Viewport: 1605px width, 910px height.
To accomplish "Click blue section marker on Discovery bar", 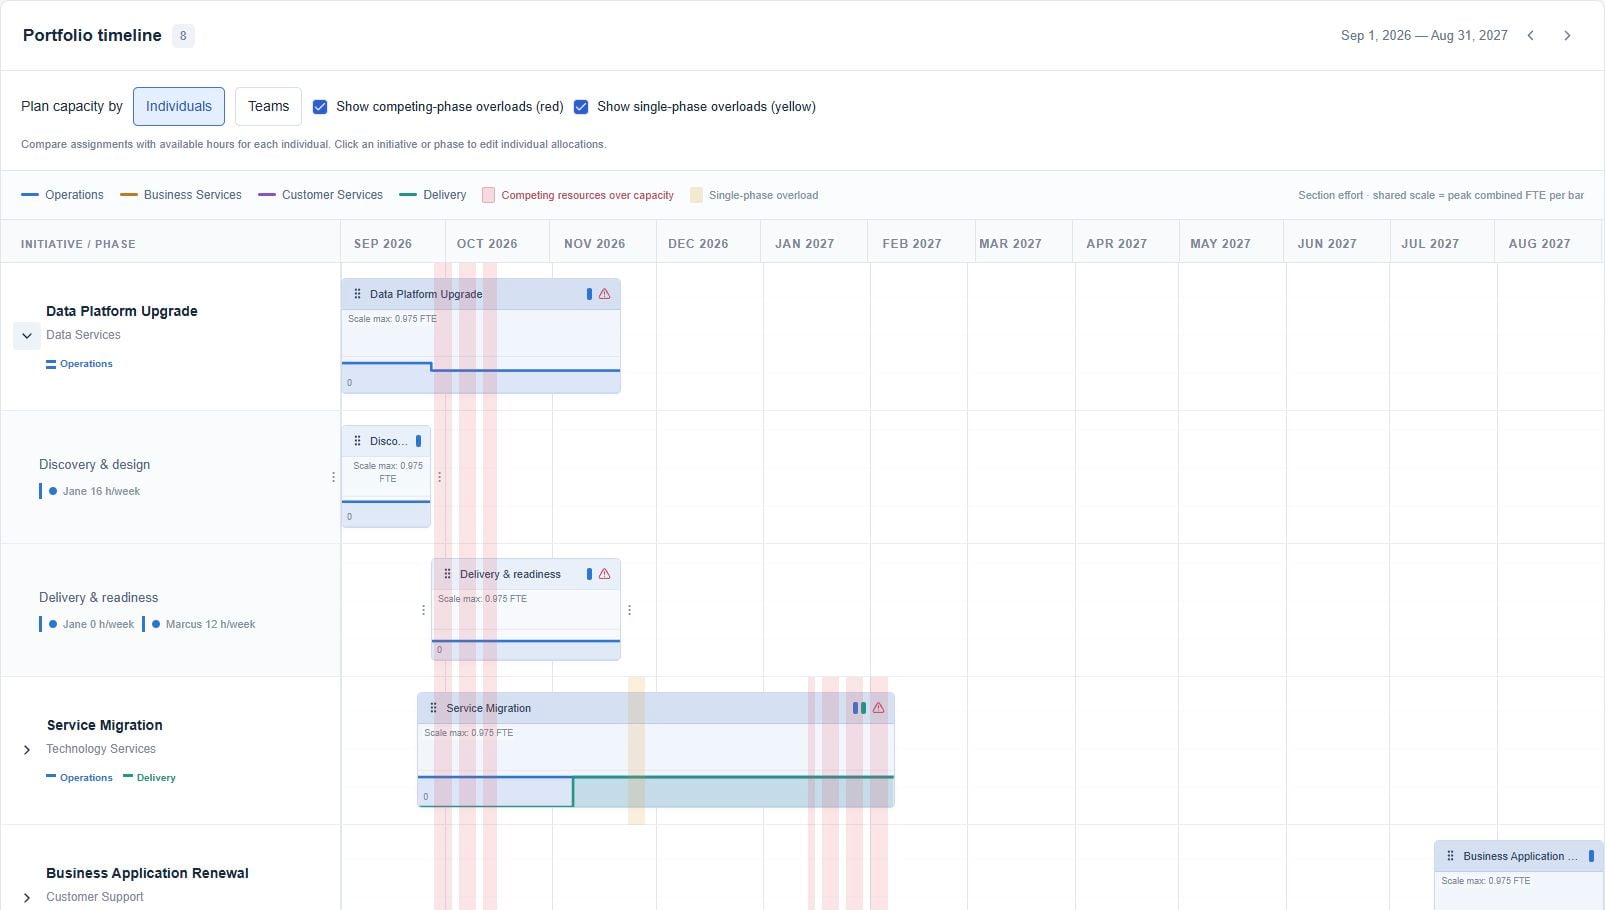I will [418, 441].
